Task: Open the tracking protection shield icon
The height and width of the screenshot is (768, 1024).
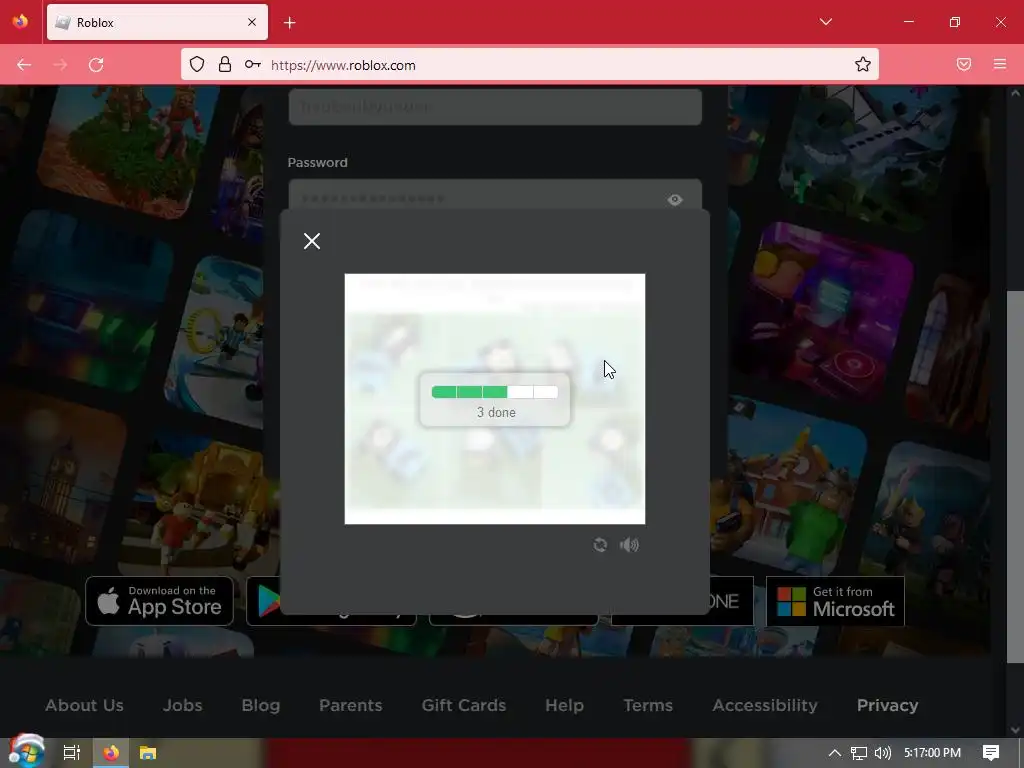Action: point(197,64)
